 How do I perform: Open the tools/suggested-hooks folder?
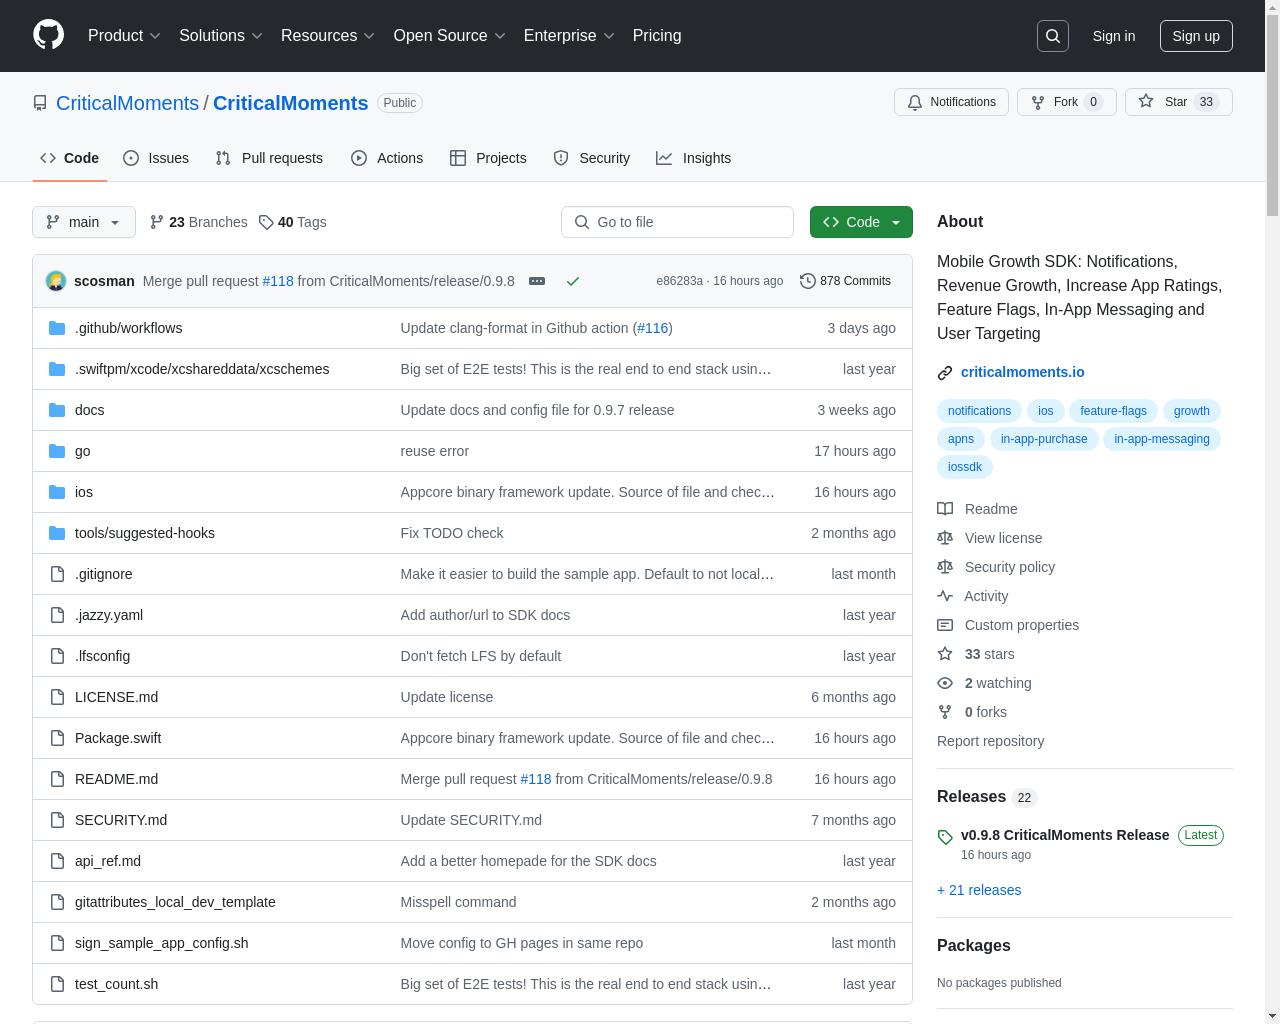point(145,533)
